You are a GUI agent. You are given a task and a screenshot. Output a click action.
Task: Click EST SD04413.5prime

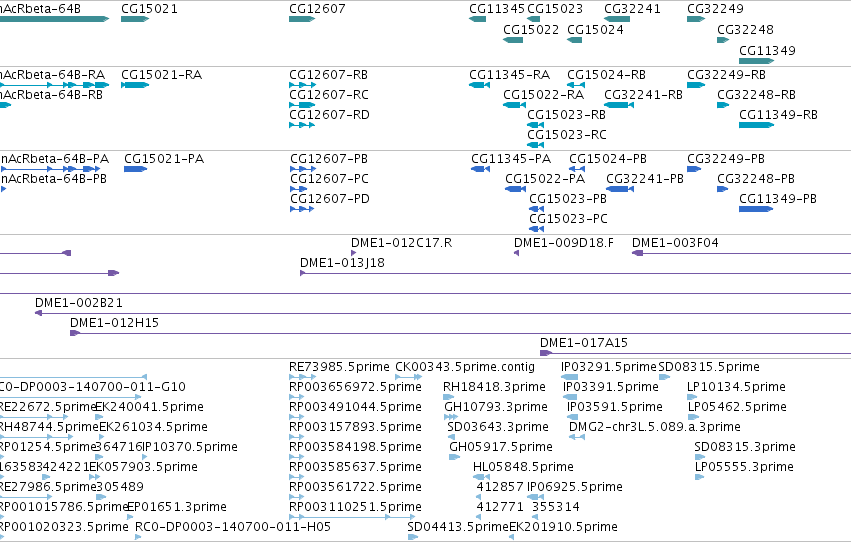(413, 538)
